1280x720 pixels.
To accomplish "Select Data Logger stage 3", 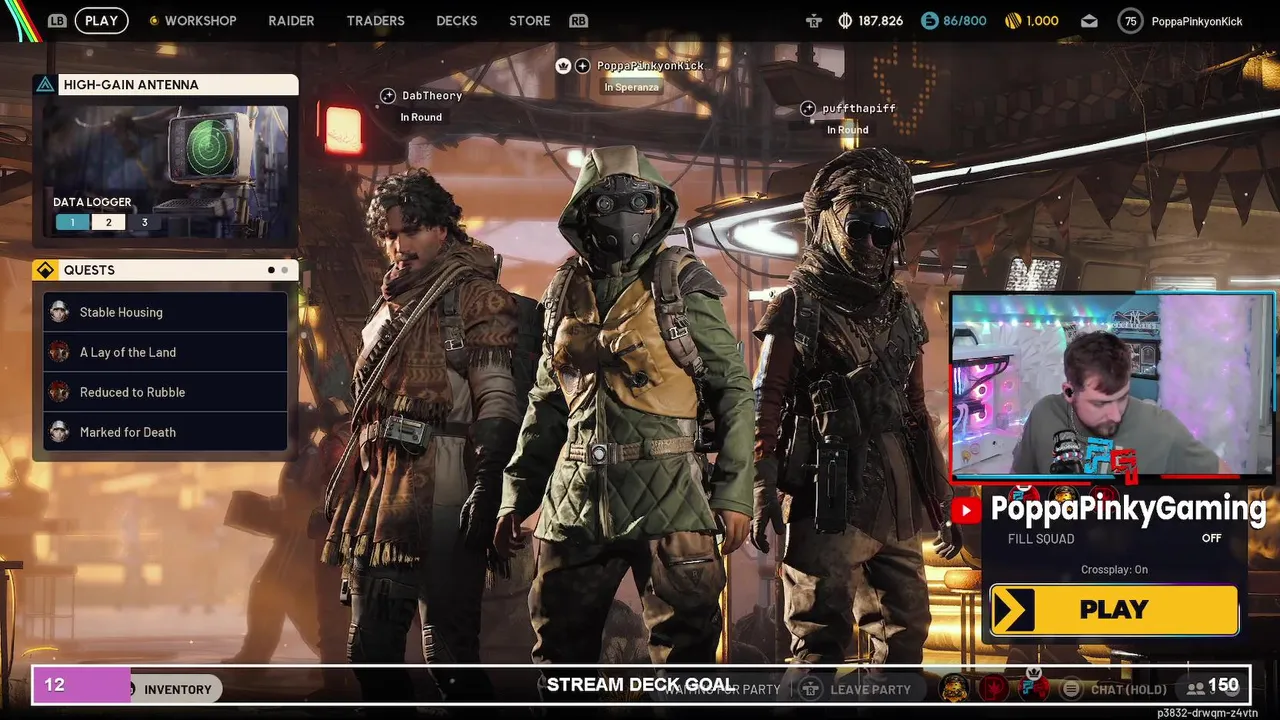I will (144, 222).
